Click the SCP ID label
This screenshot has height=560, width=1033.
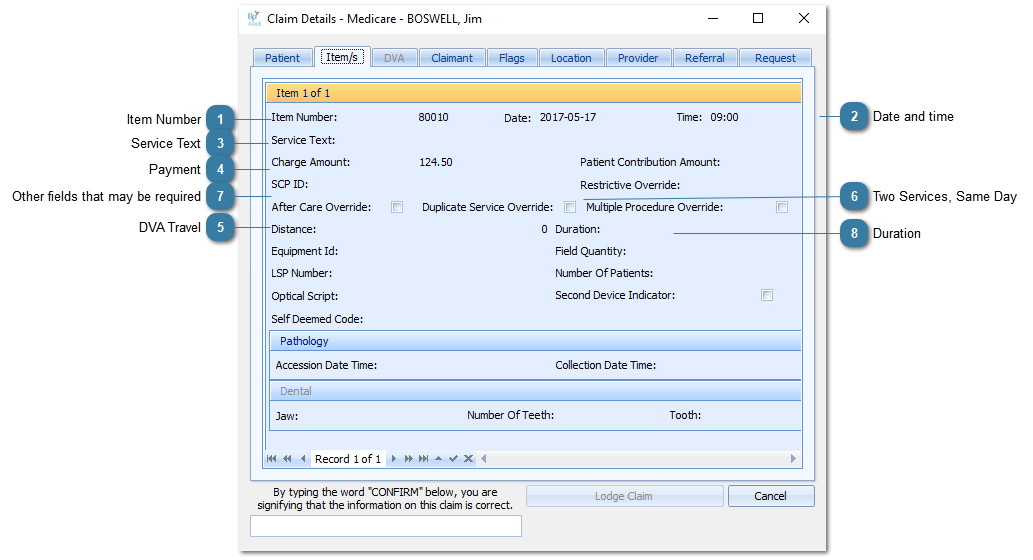coord(290,184)
